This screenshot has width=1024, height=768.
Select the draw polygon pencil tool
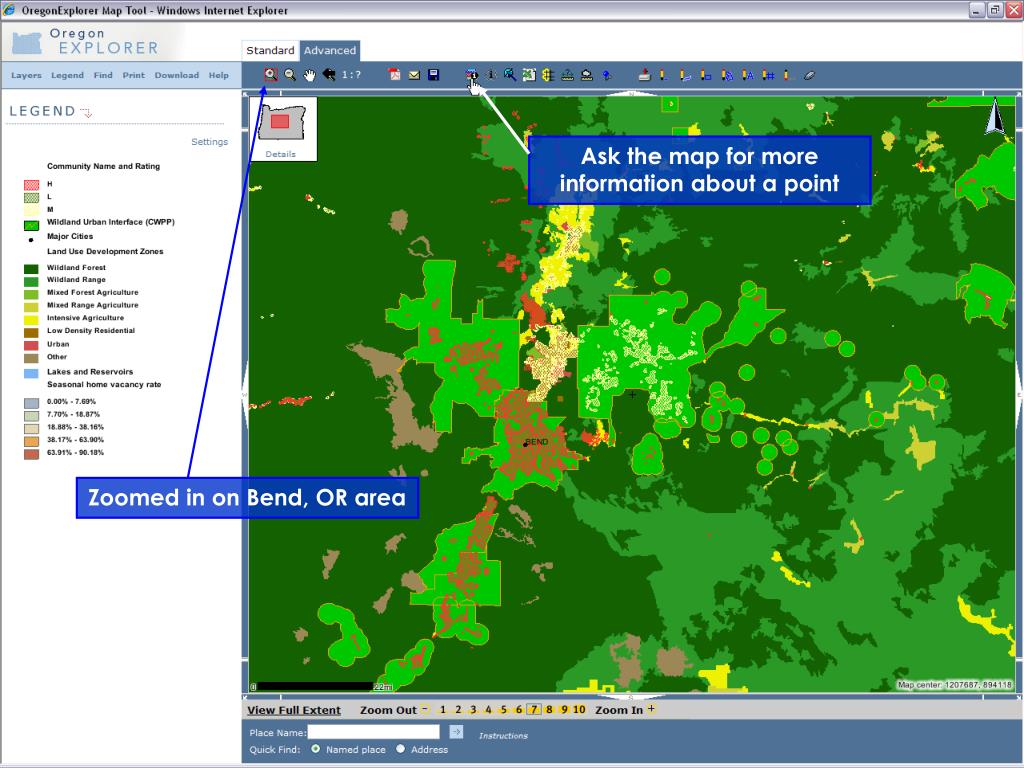coord(726,75)
